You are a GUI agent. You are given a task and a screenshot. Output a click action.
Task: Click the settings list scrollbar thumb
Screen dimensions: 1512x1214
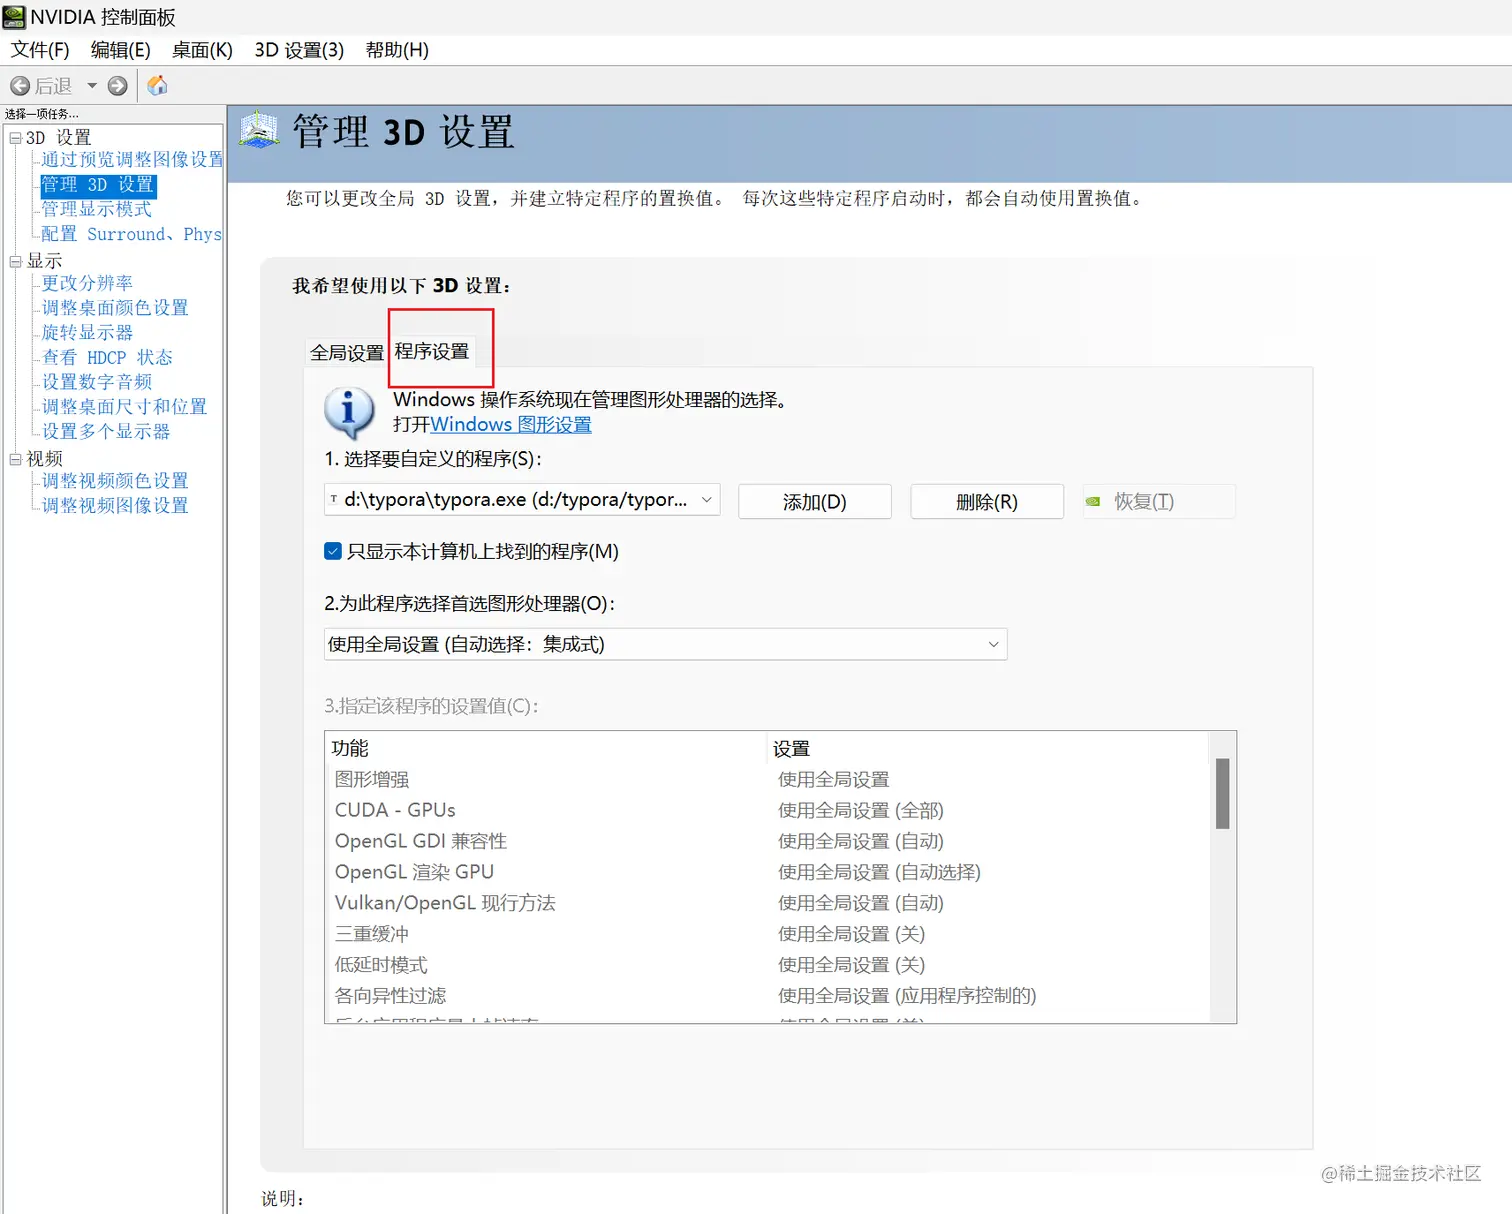(1222, 794)
